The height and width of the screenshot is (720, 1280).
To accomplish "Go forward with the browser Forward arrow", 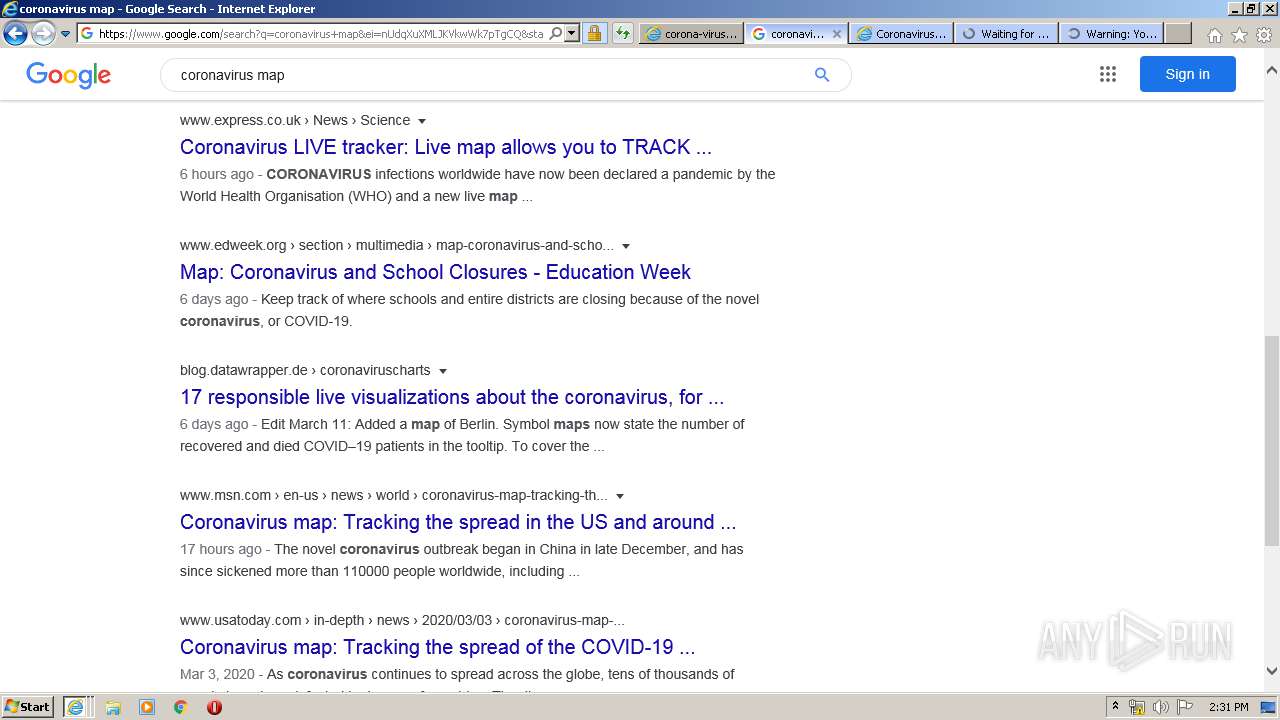I will [43, 33].
